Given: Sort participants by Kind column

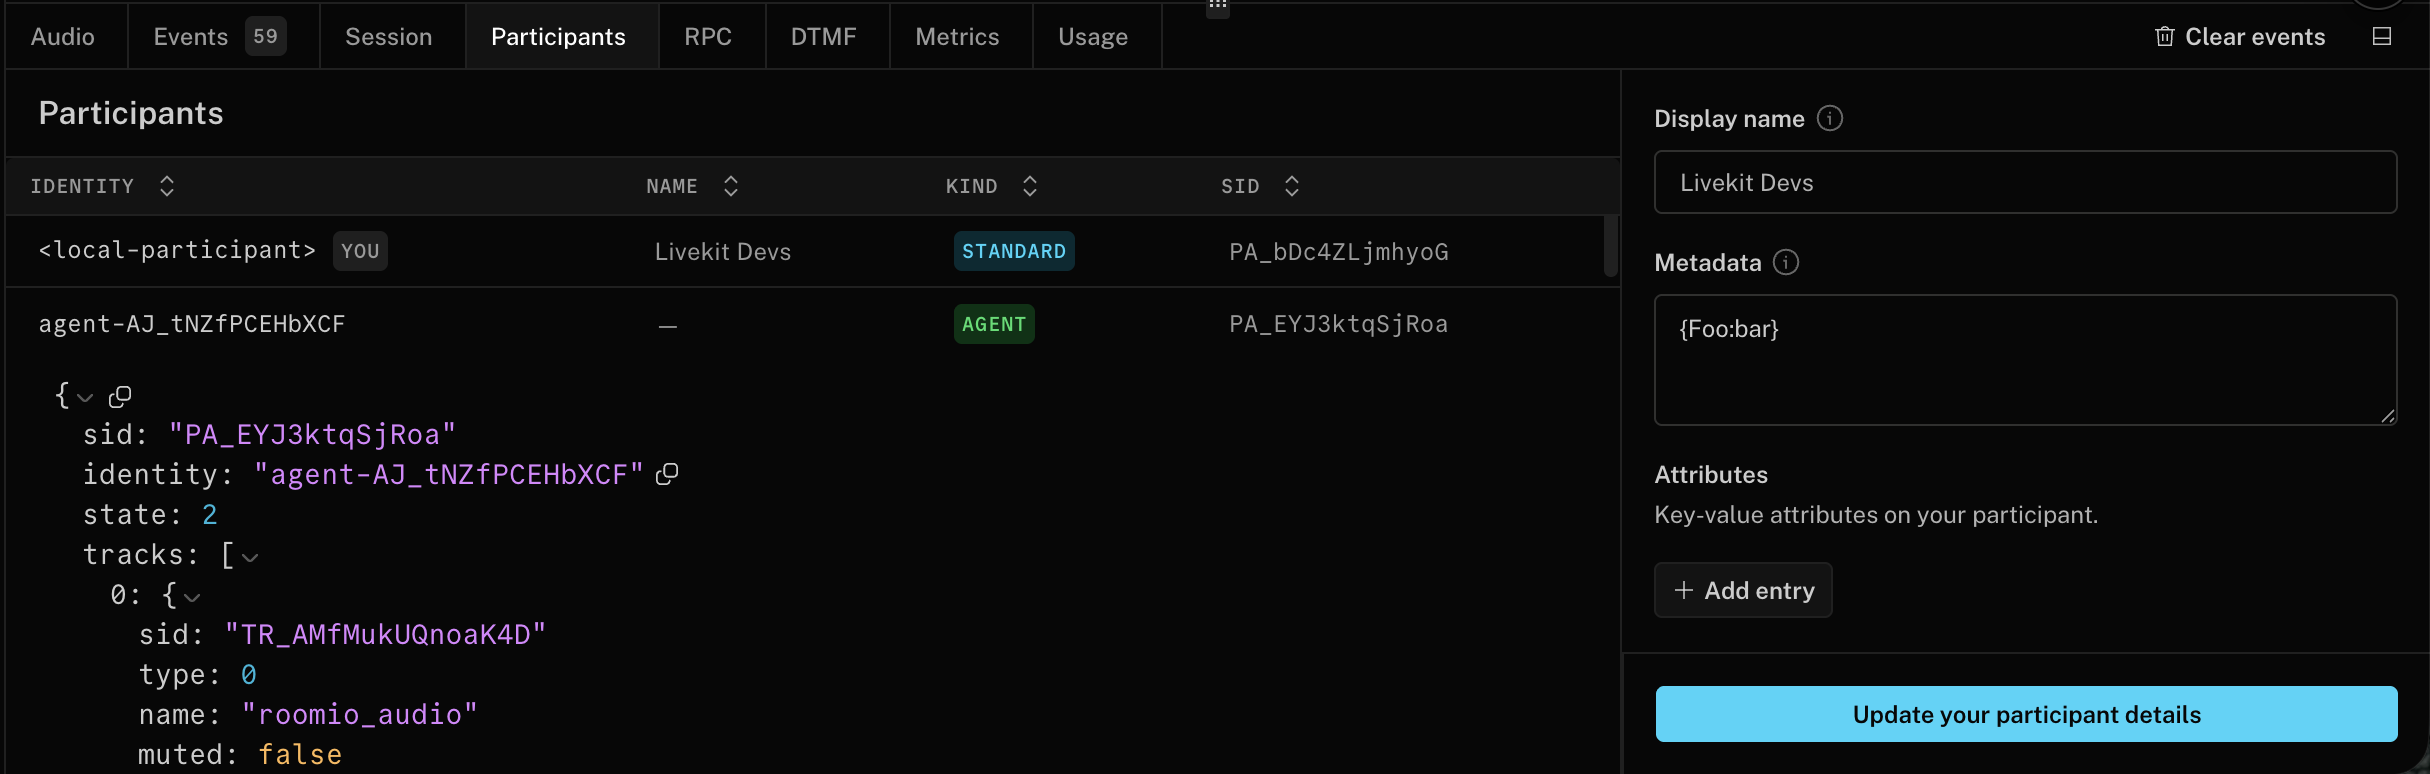Looking at the screenshot, I should (1030, 186).
